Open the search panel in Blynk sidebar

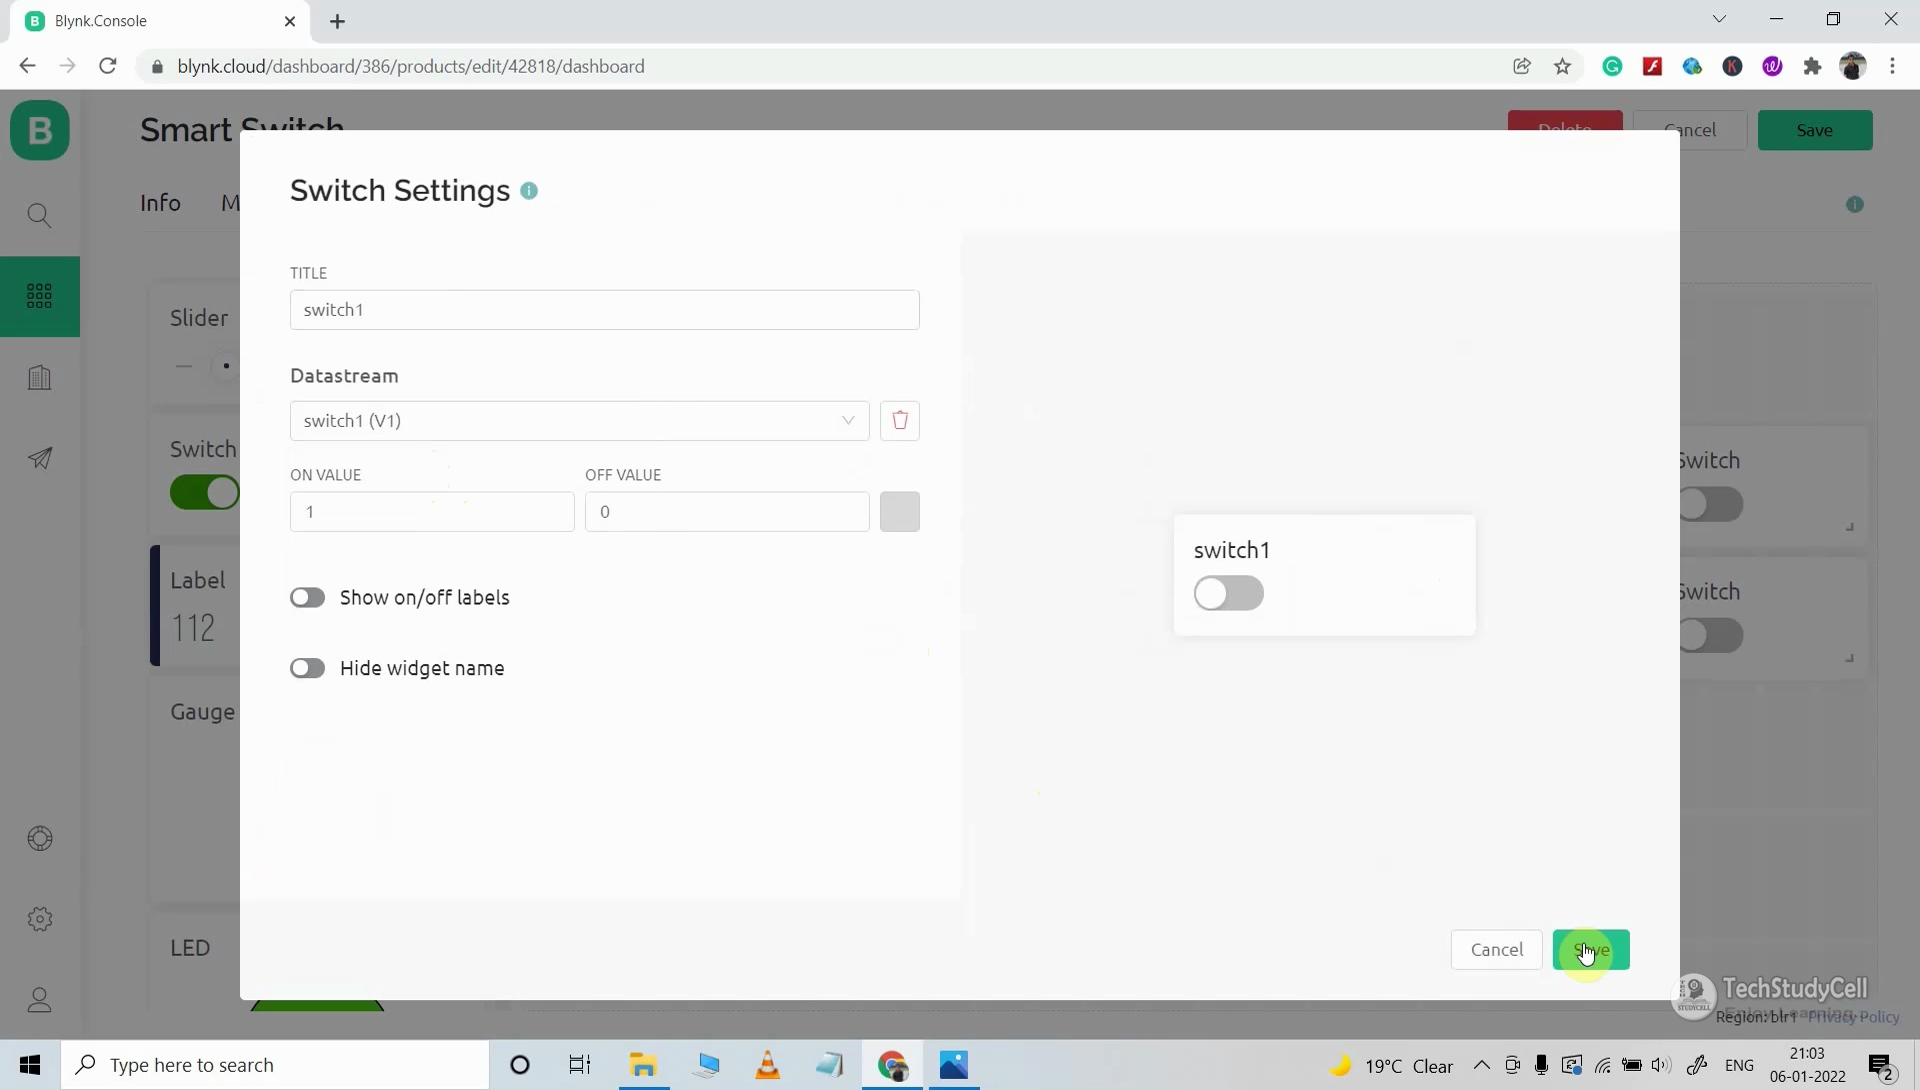pyautogui.click(x=40, y=215)
